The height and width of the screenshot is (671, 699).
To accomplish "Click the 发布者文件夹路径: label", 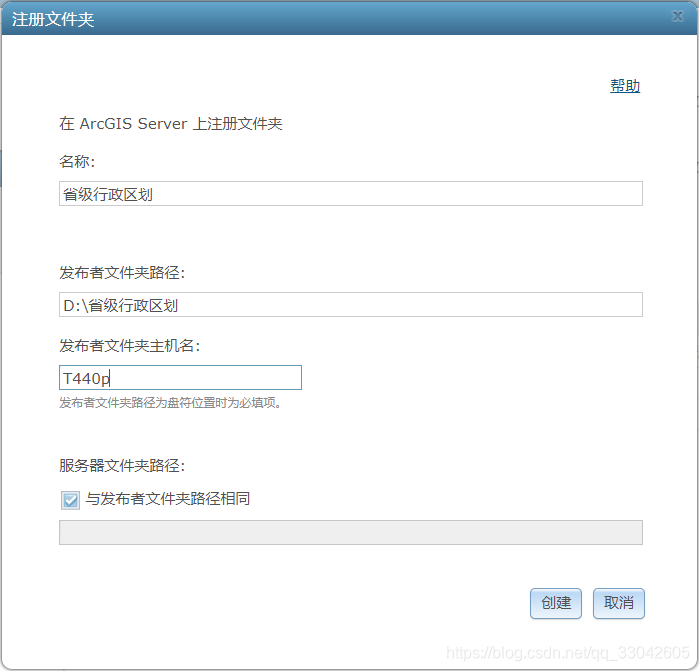I will (x=122, y=272).
